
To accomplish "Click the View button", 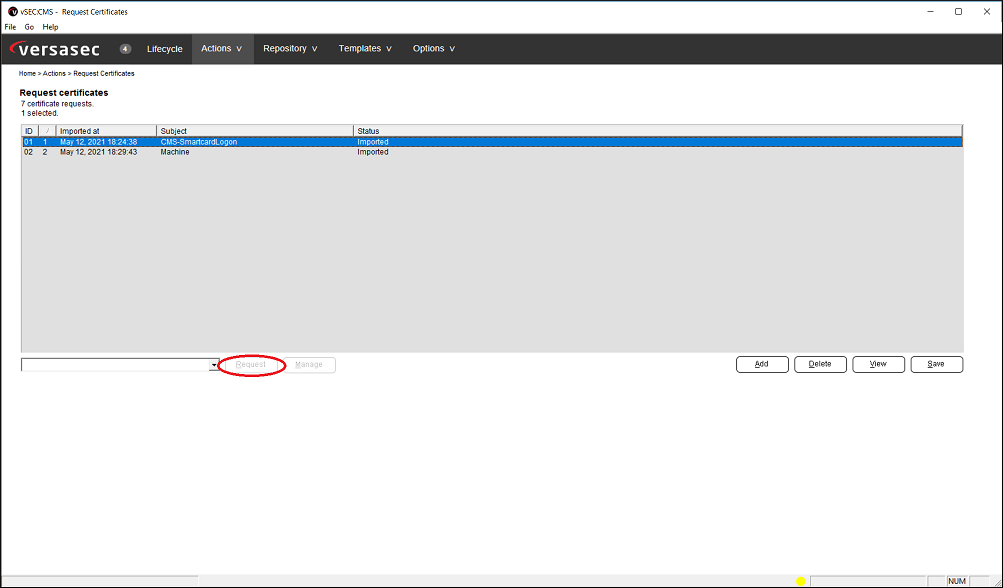I will (878, 364).
